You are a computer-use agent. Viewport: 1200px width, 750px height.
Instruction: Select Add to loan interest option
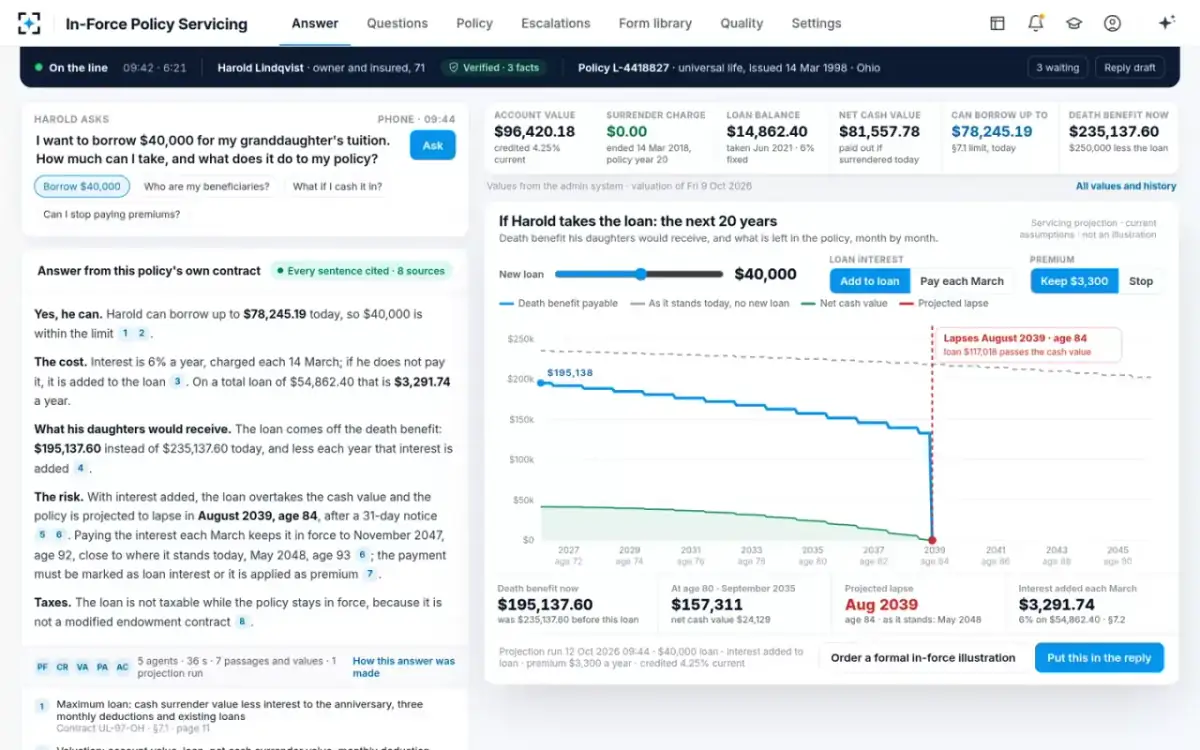click(870, 281)
